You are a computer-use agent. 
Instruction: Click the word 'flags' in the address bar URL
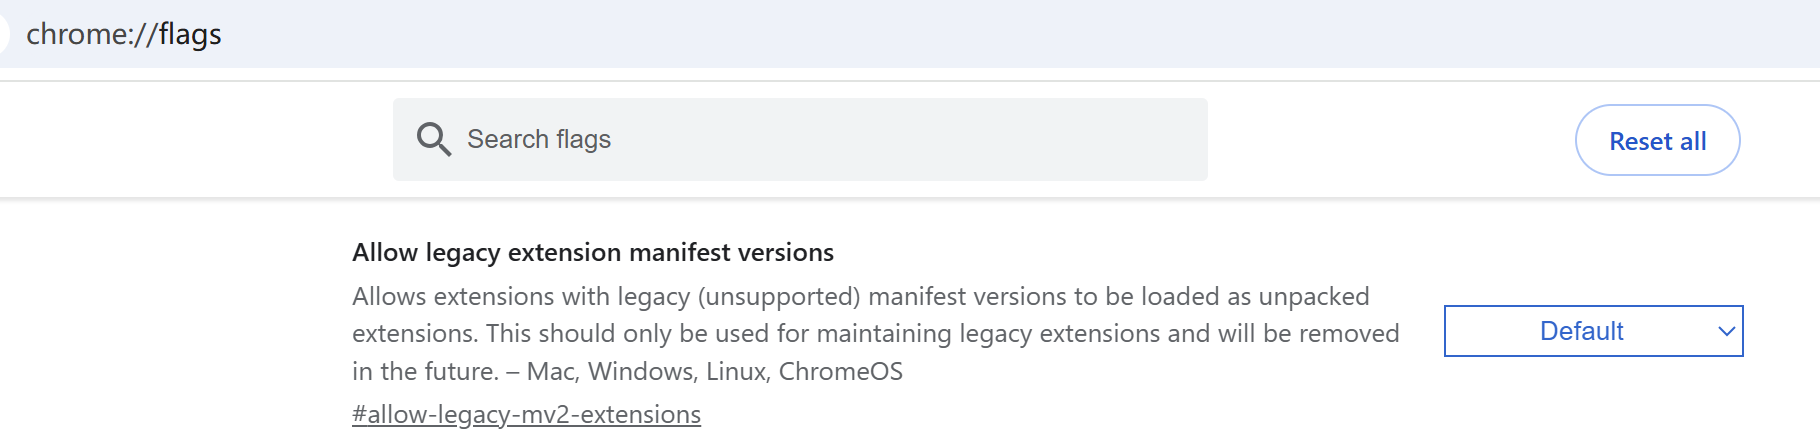pyautogui.click(x=190, y=34)
